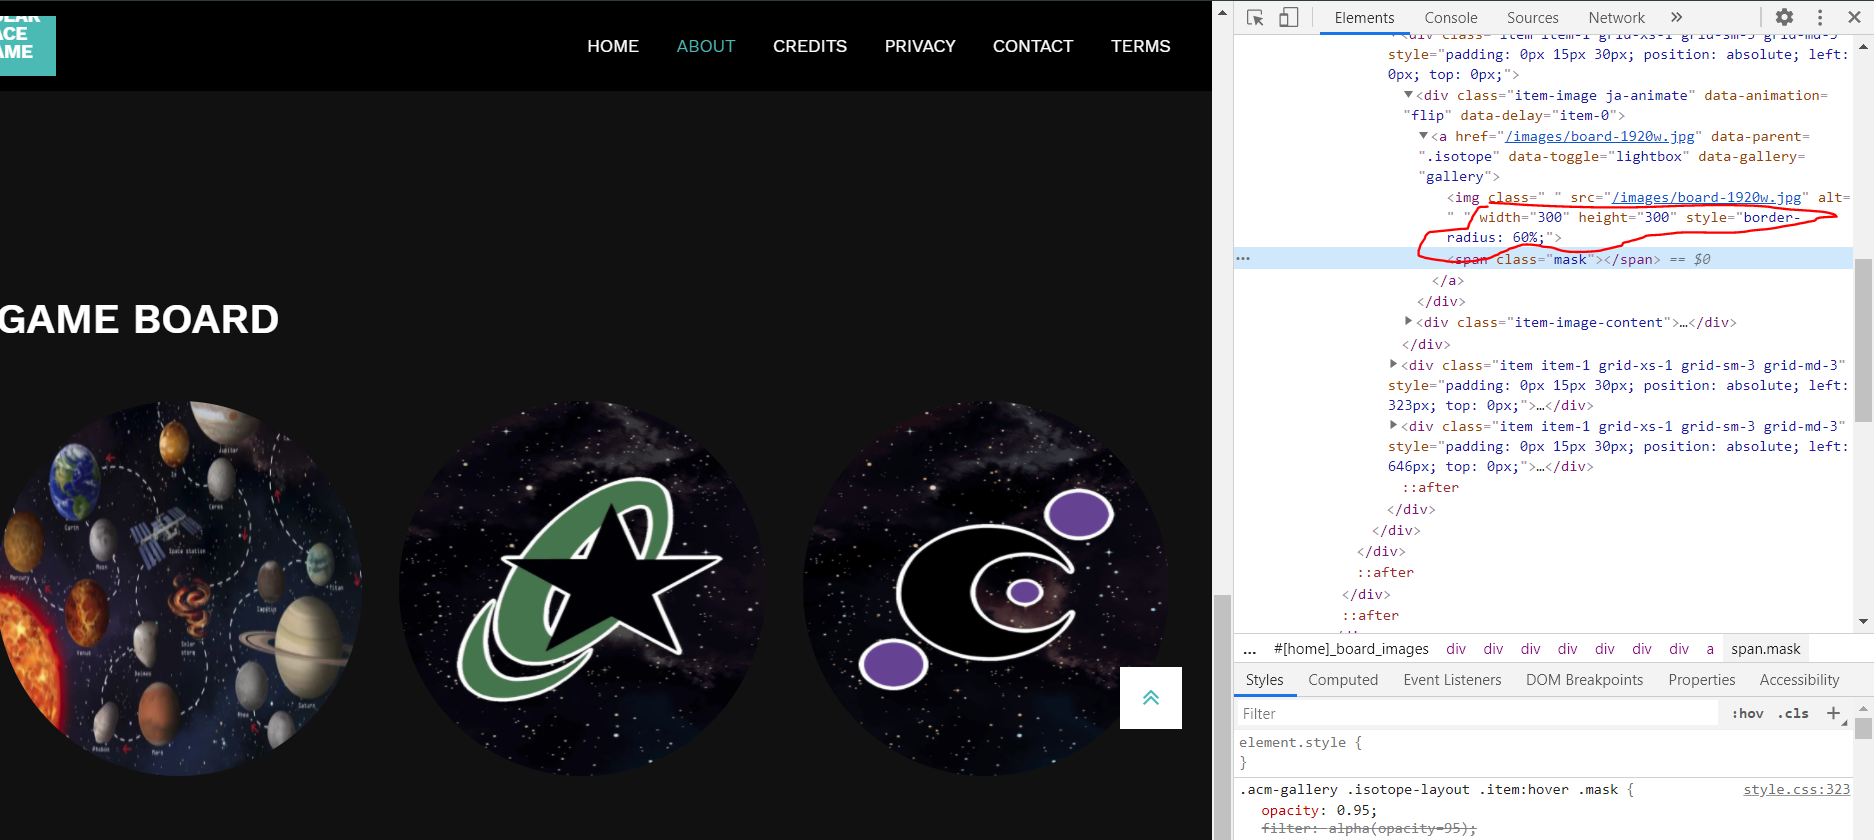Screen dimensions: 1874x840
Task: Open the DOM Breakpoints pane tab
Action: pyautogui.click(x=1584, y=680)
